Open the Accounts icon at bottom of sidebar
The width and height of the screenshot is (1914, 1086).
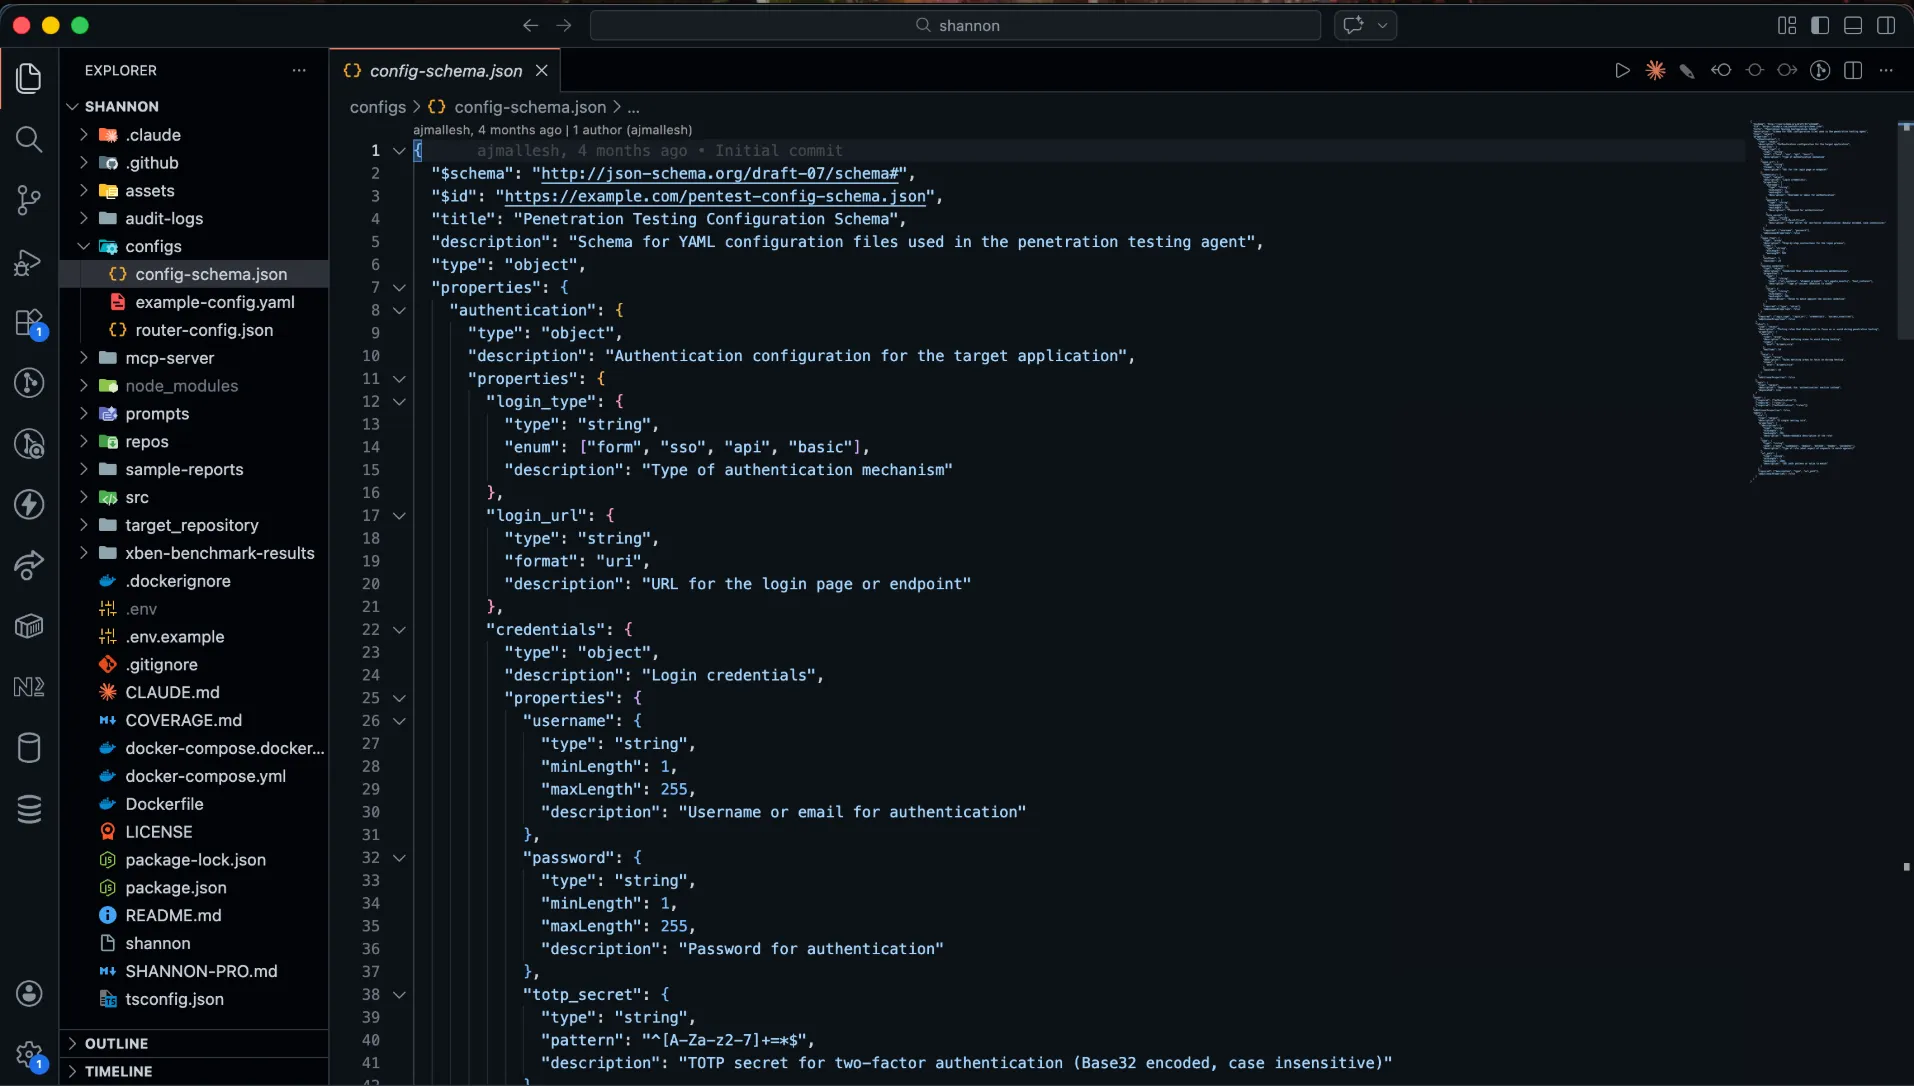pos(29,993)
